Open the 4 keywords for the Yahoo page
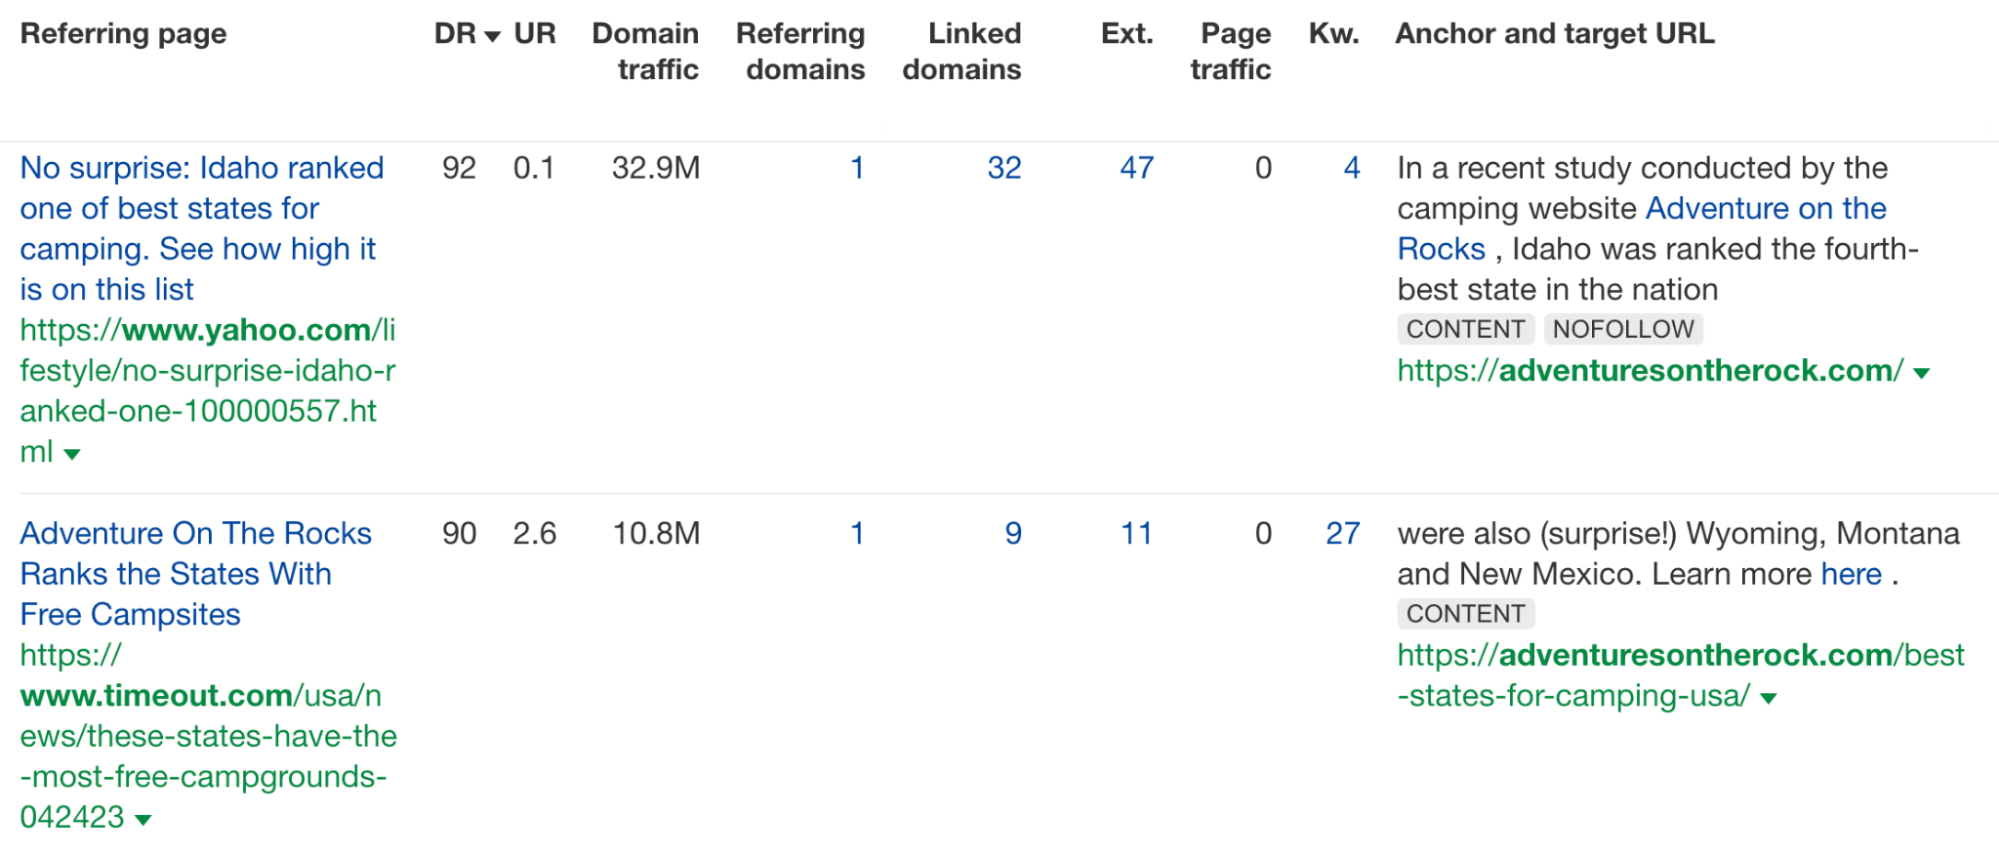 pos(1352,168)
